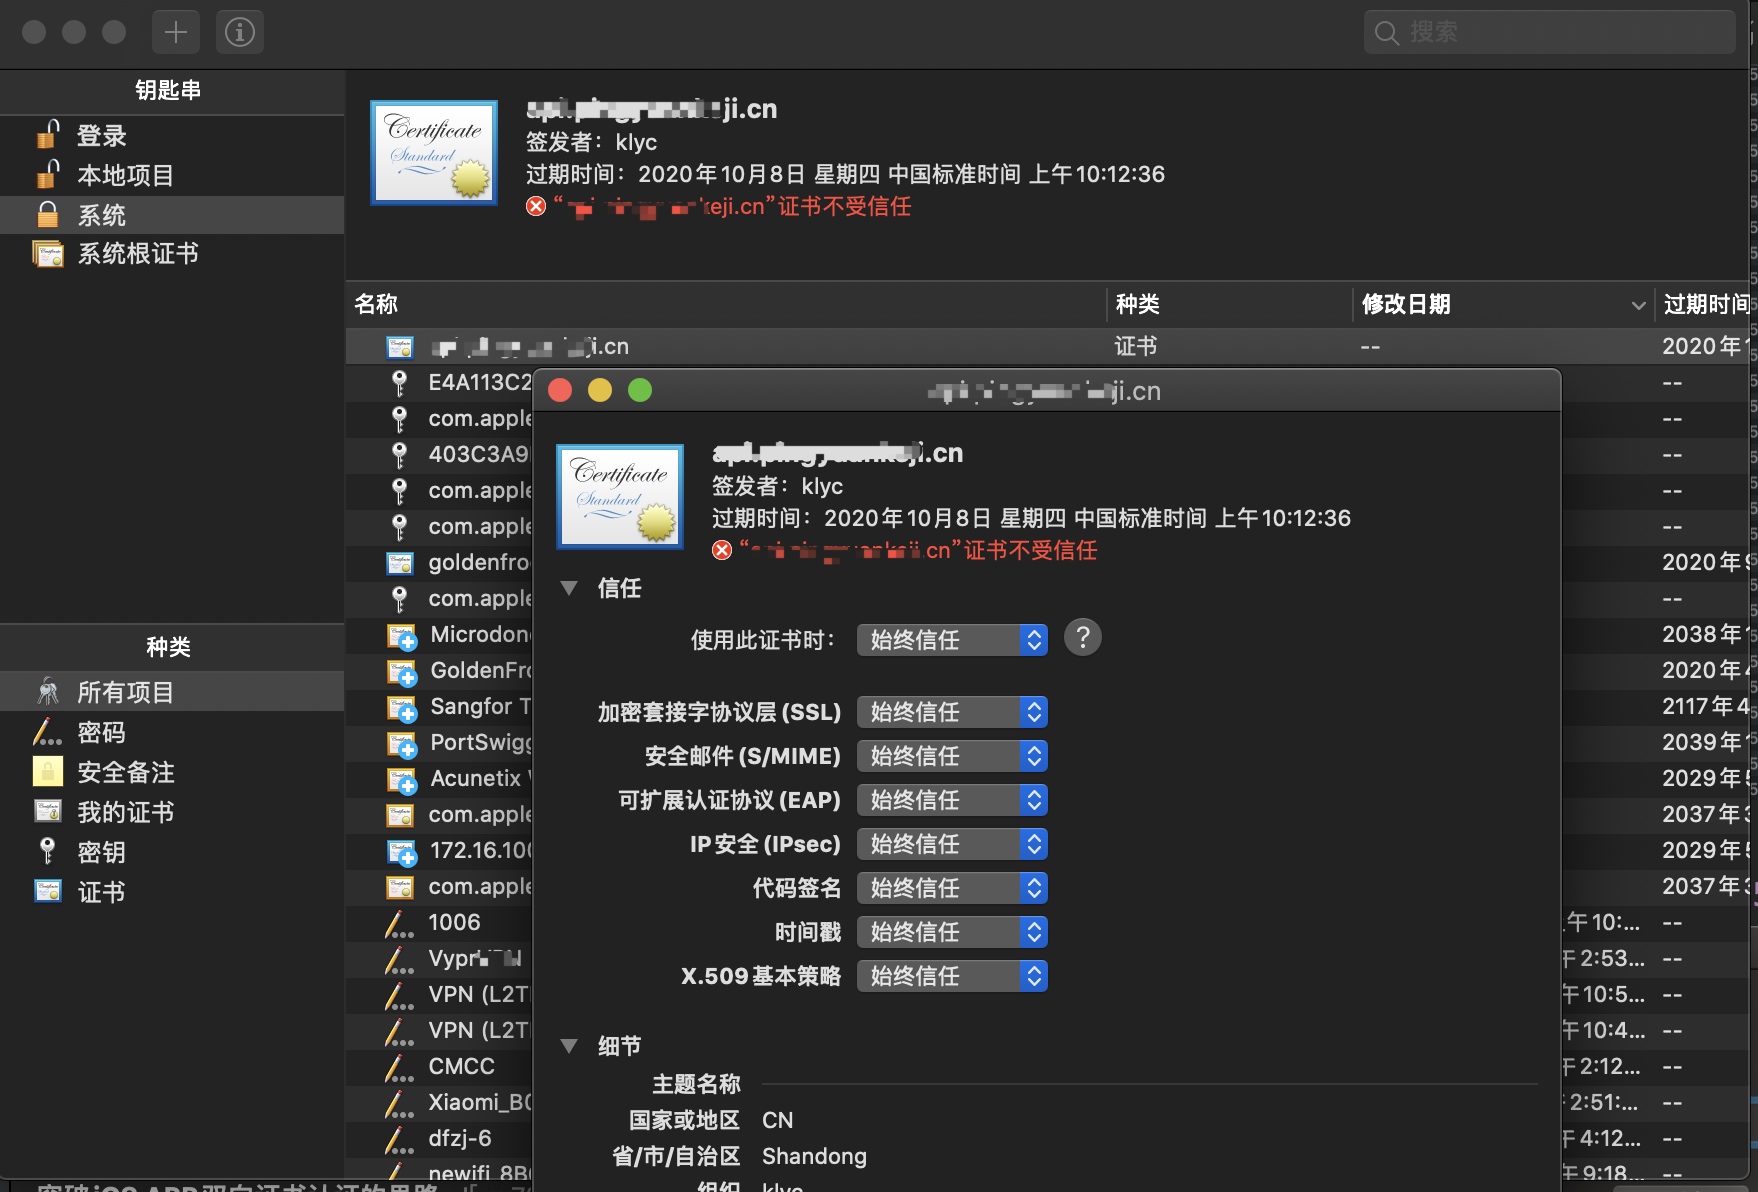The width and height of the screenshot is (1758, 1192).
Task: Sort by the 种类 column header
Action: pos(1229,304)
